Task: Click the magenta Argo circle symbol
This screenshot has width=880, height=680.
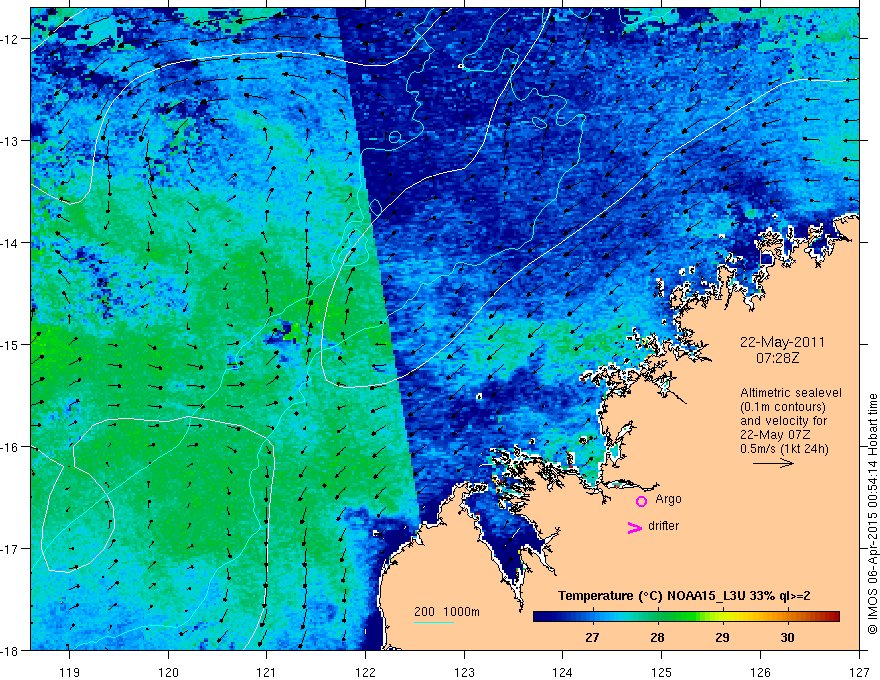Action: point(641,501)
